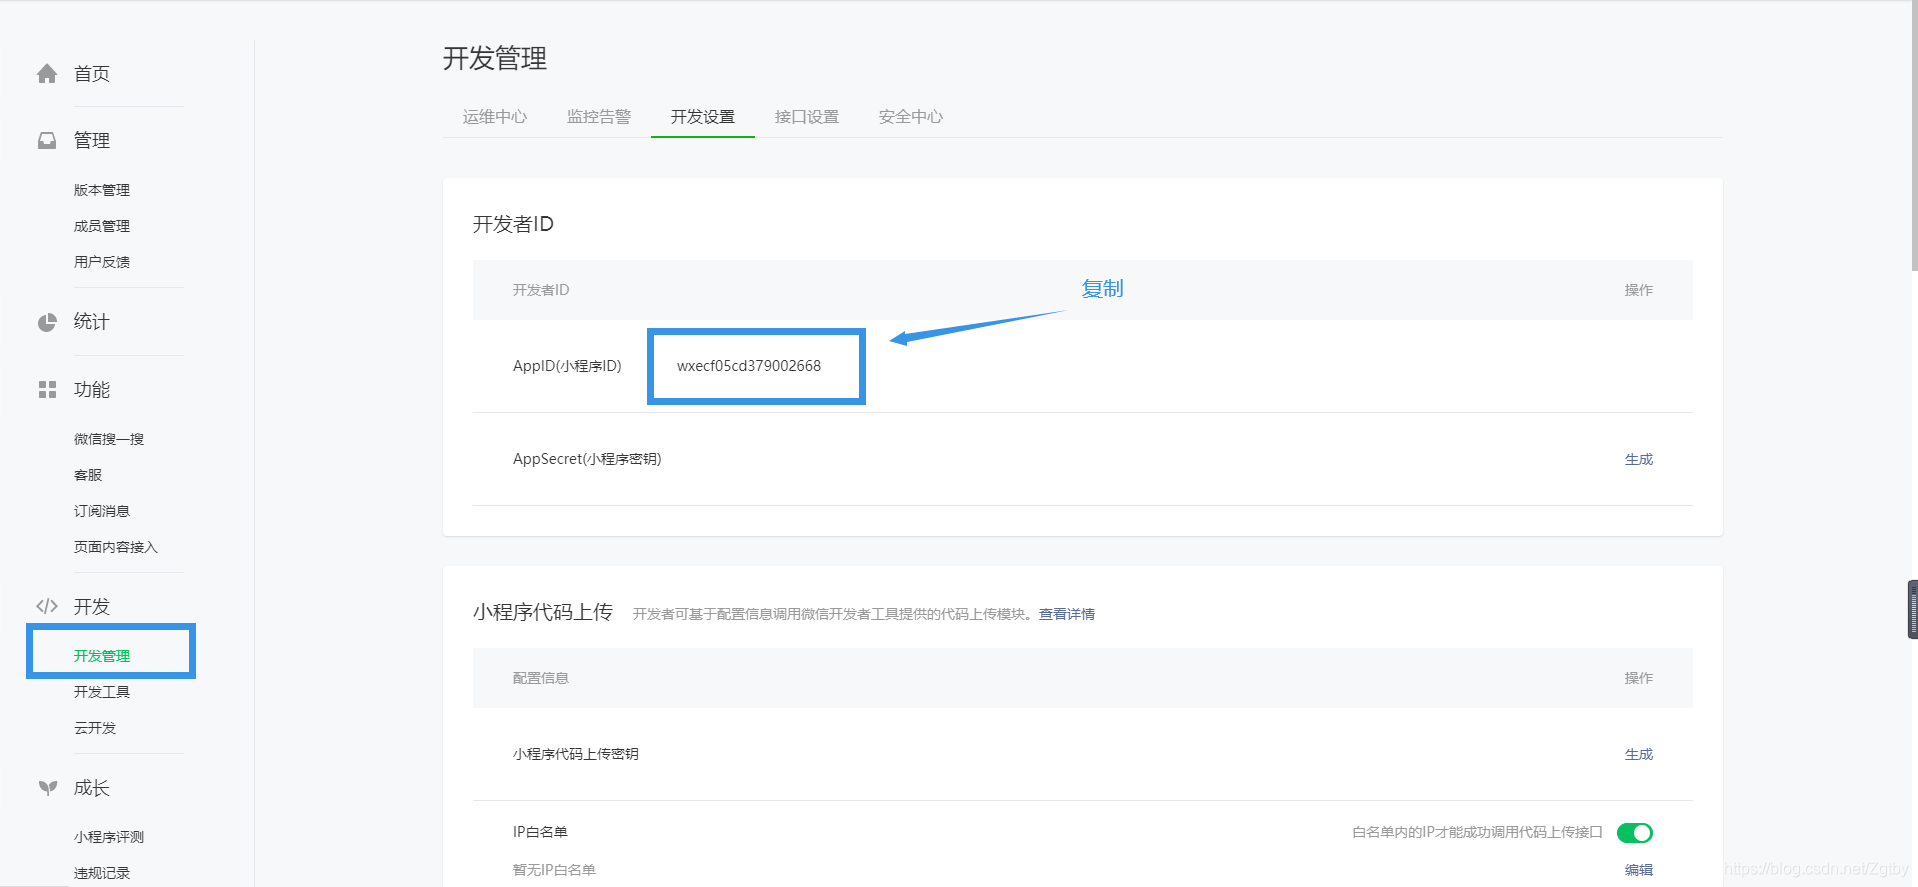Open 用户反馈 in the sidebar
Image resolution: width=1918 pixels, height=887 pixels.
(102, 262)
